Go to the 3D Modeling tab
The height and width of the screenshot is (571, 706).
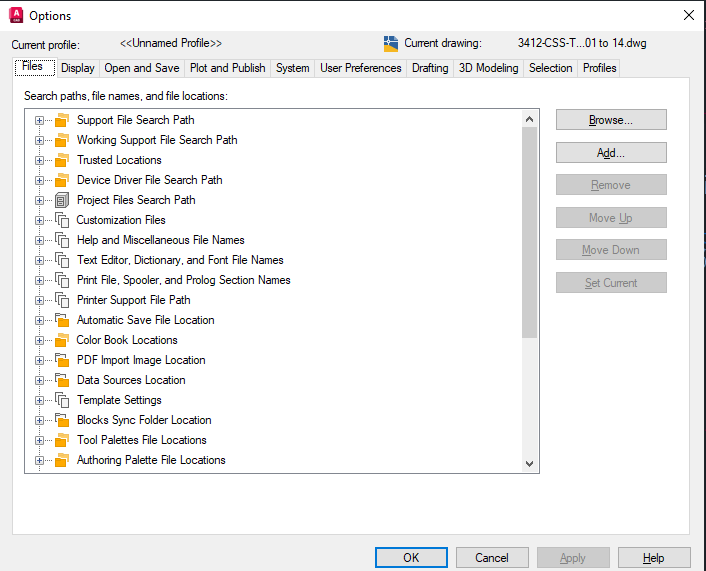click(x=488, y=68)
